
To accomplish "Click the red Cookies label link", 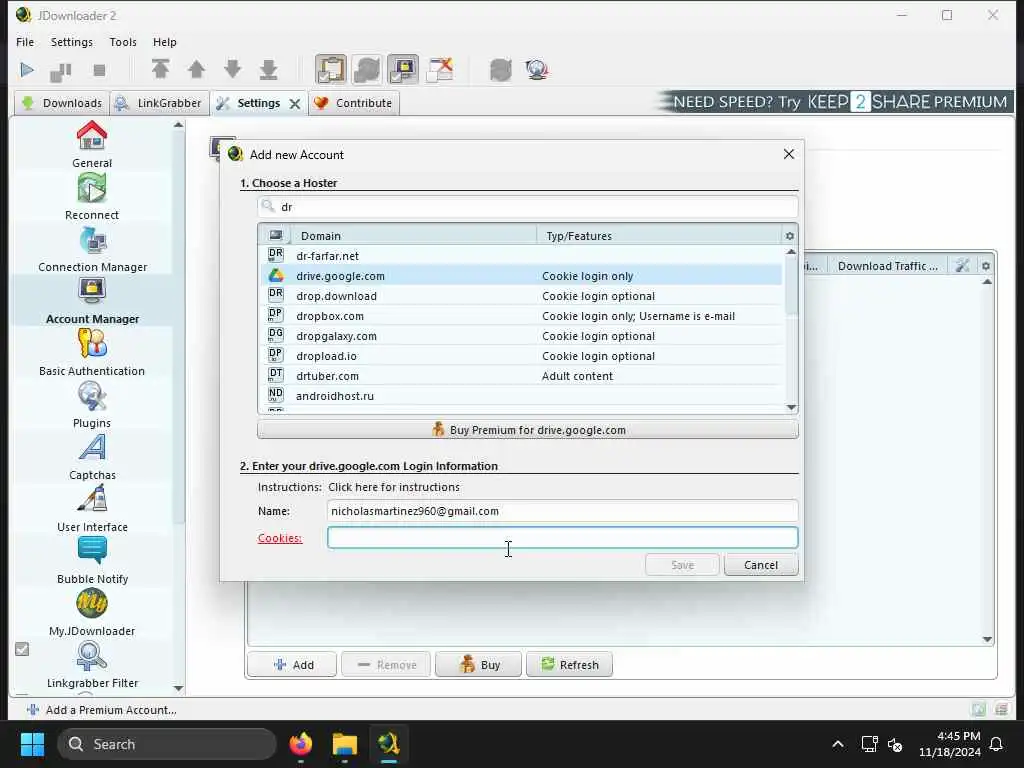I will [280, 538].
